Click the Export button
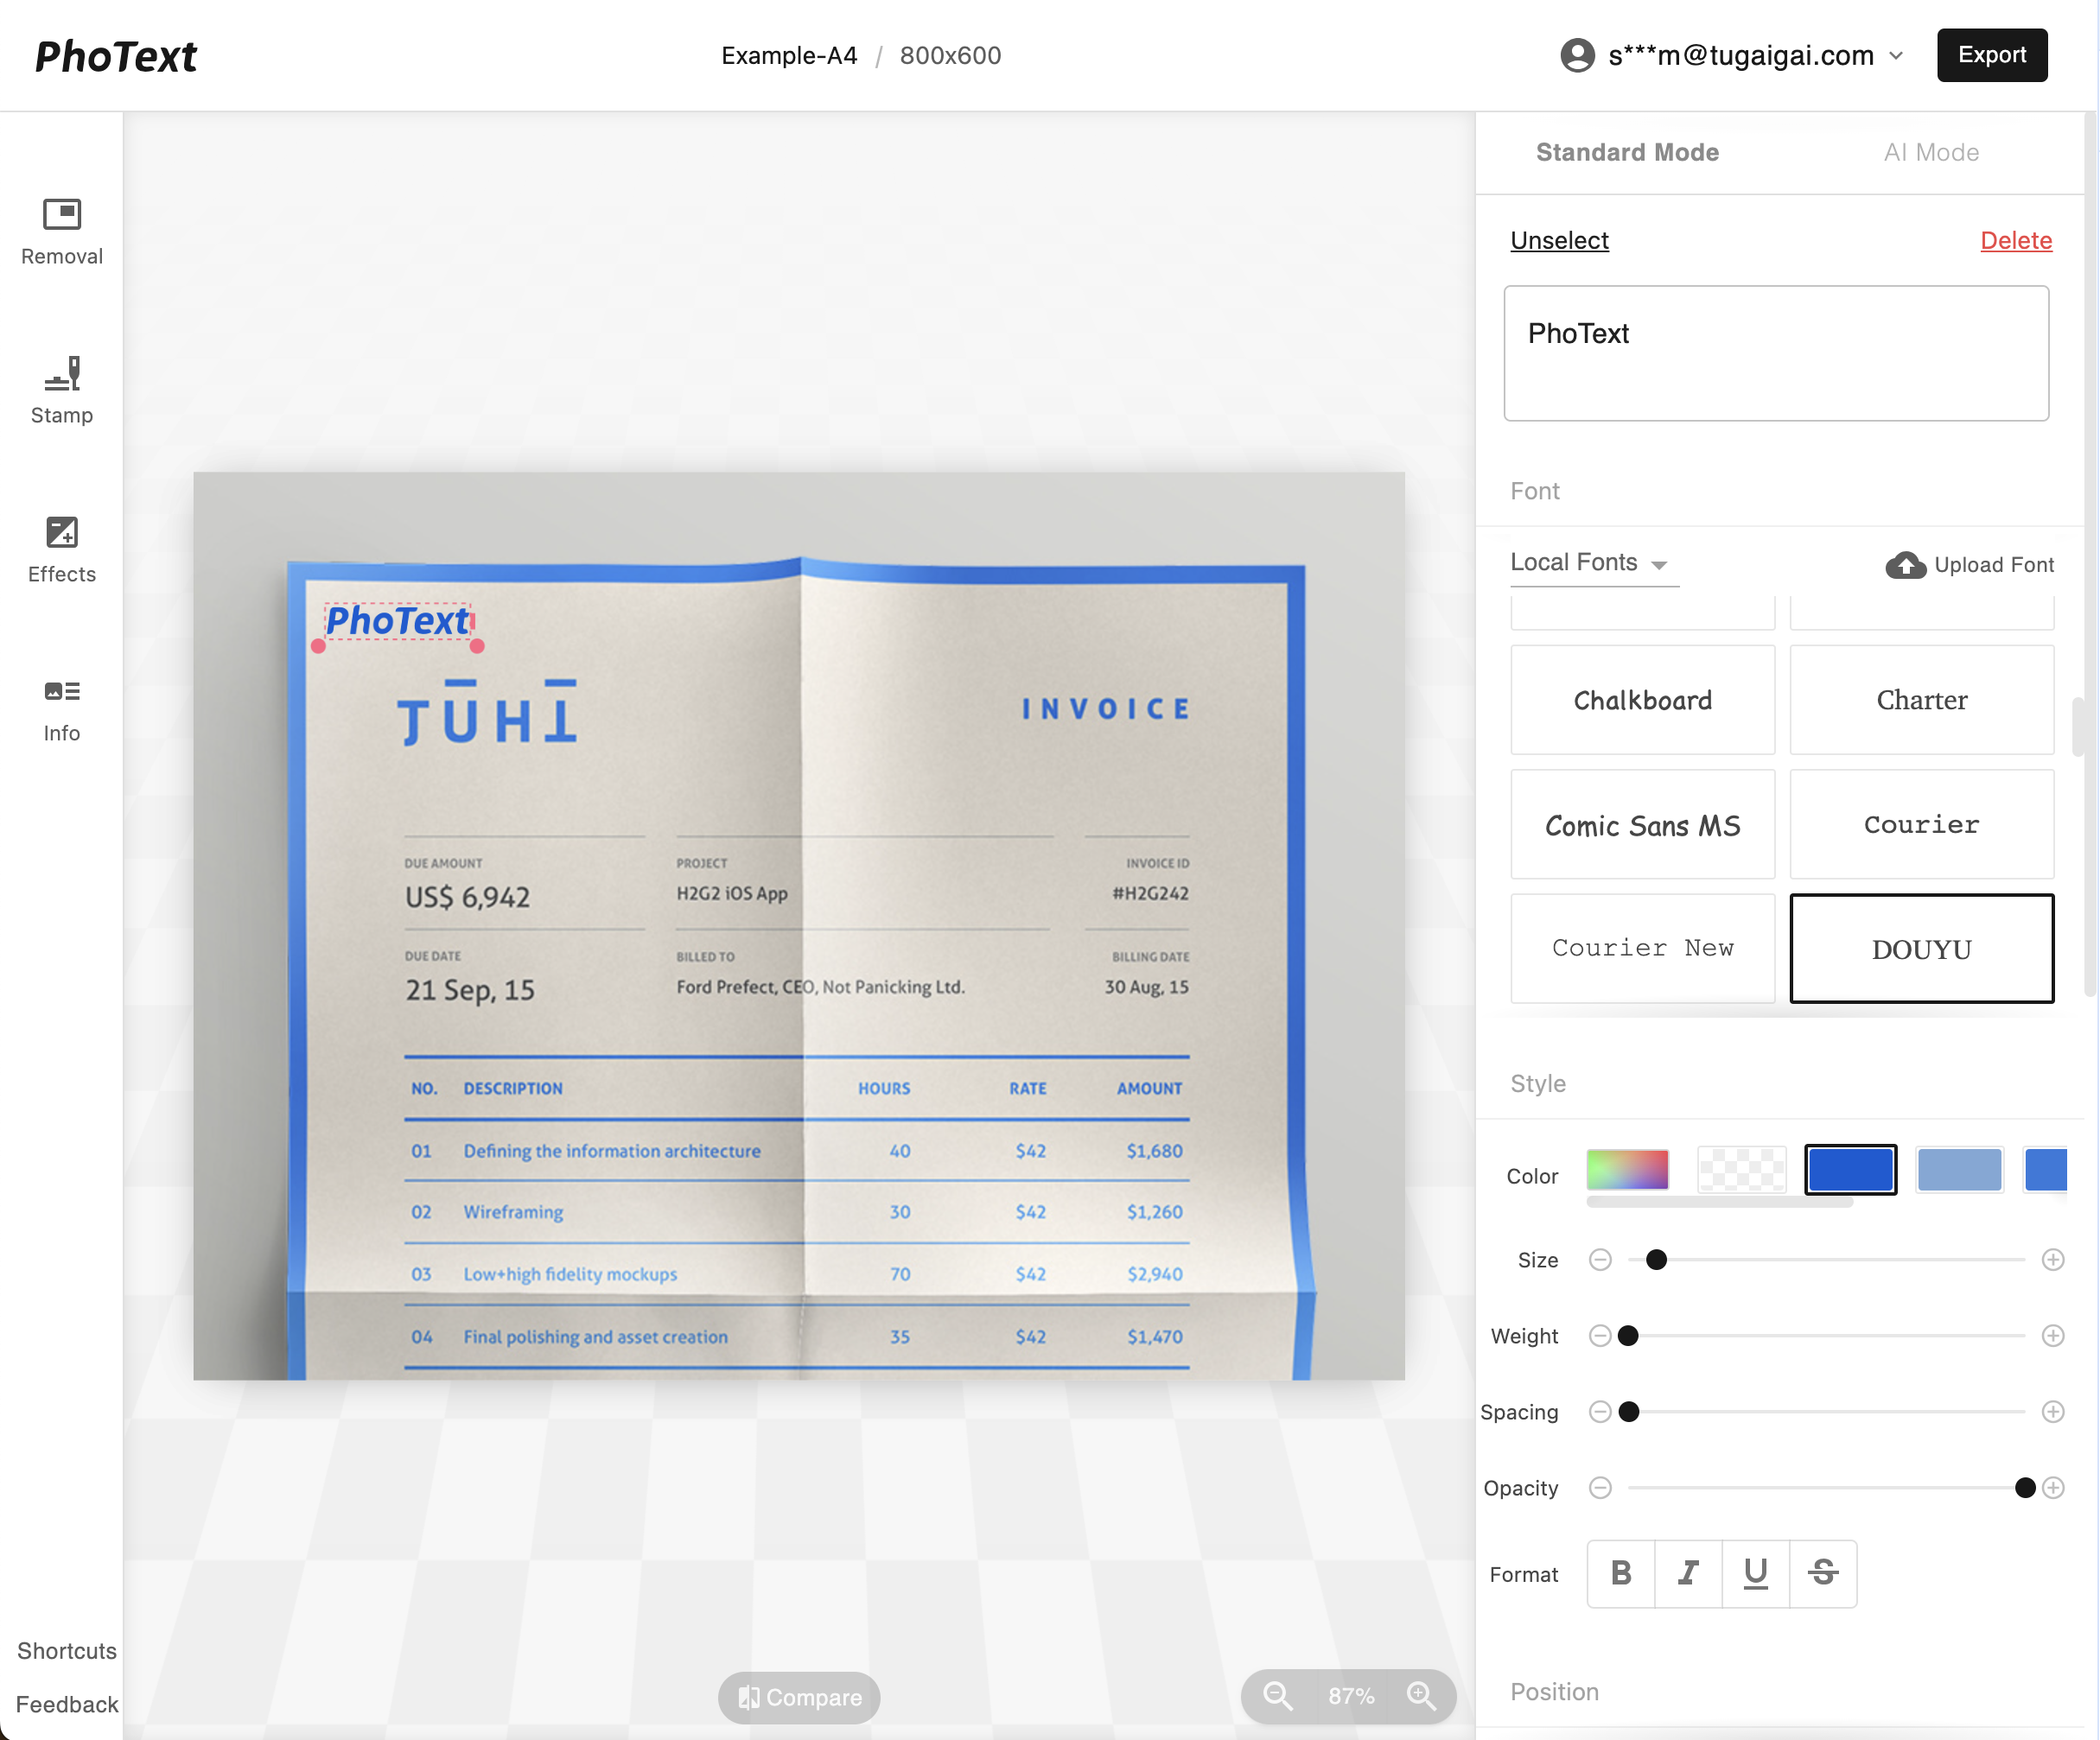 coord(1991,55)
